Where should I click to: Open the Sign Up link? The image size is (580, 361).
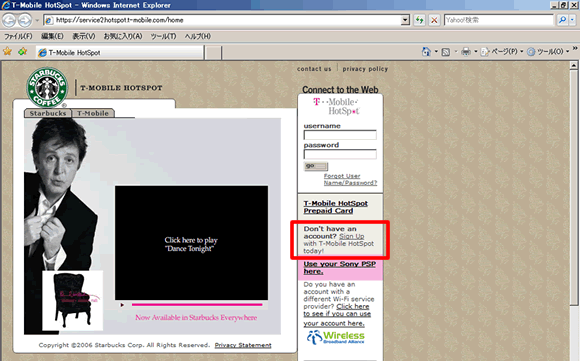coord(351,236)
